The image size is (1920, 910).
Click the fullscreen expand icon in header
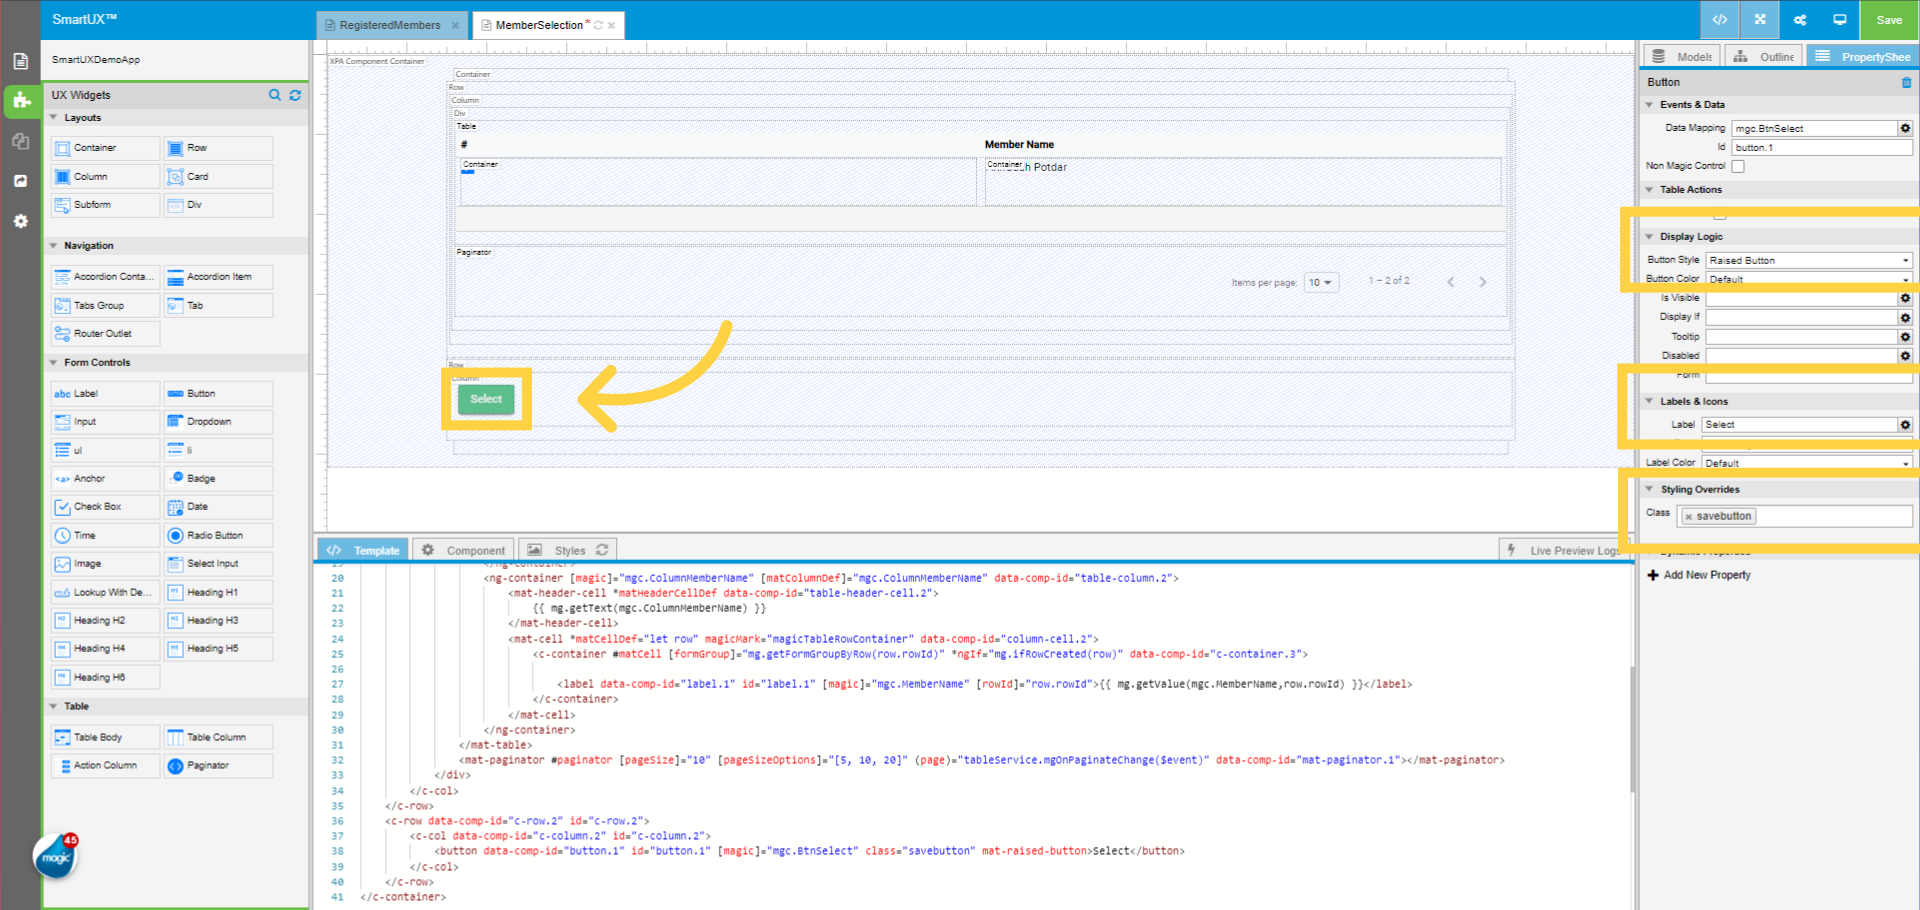1760,20
